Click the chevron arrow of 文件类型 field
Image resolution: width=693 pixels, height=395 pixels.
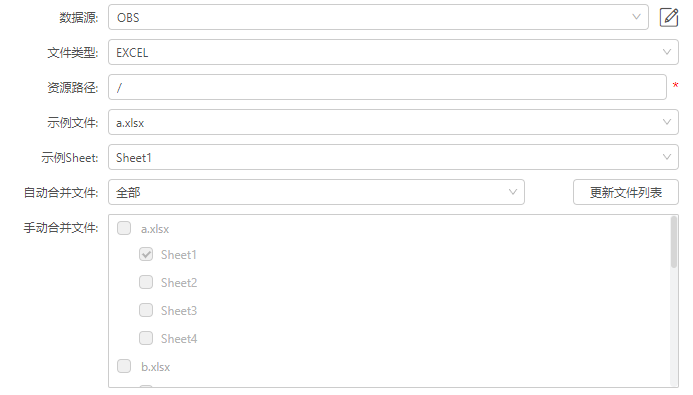(666, 52)
